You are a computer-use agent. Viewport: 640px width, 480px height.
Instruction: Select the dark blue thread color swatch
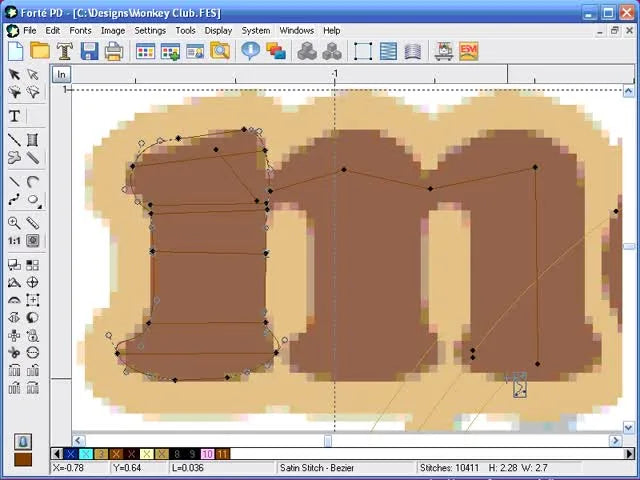[71, 454]
